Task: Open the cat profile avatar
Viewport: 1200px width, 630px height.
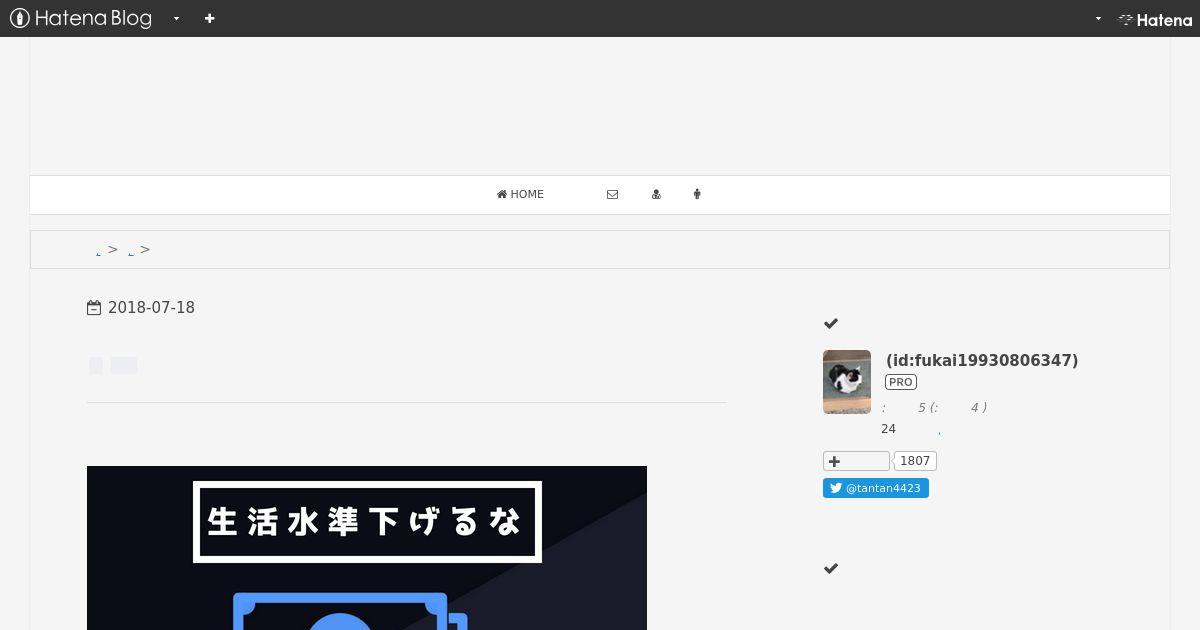Action: 847,382
